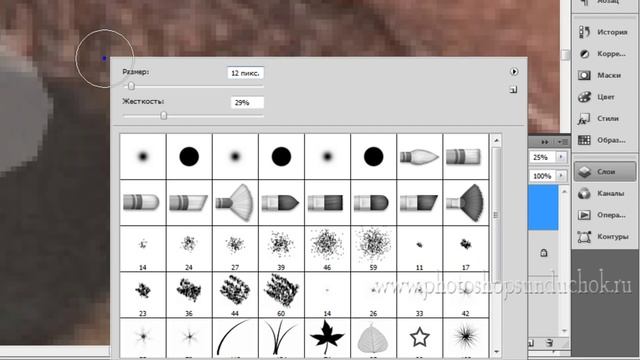This screenshot has height=360, width=640.
Task: Open the Контуры (Paths) panel
Action: coord(604,236)
